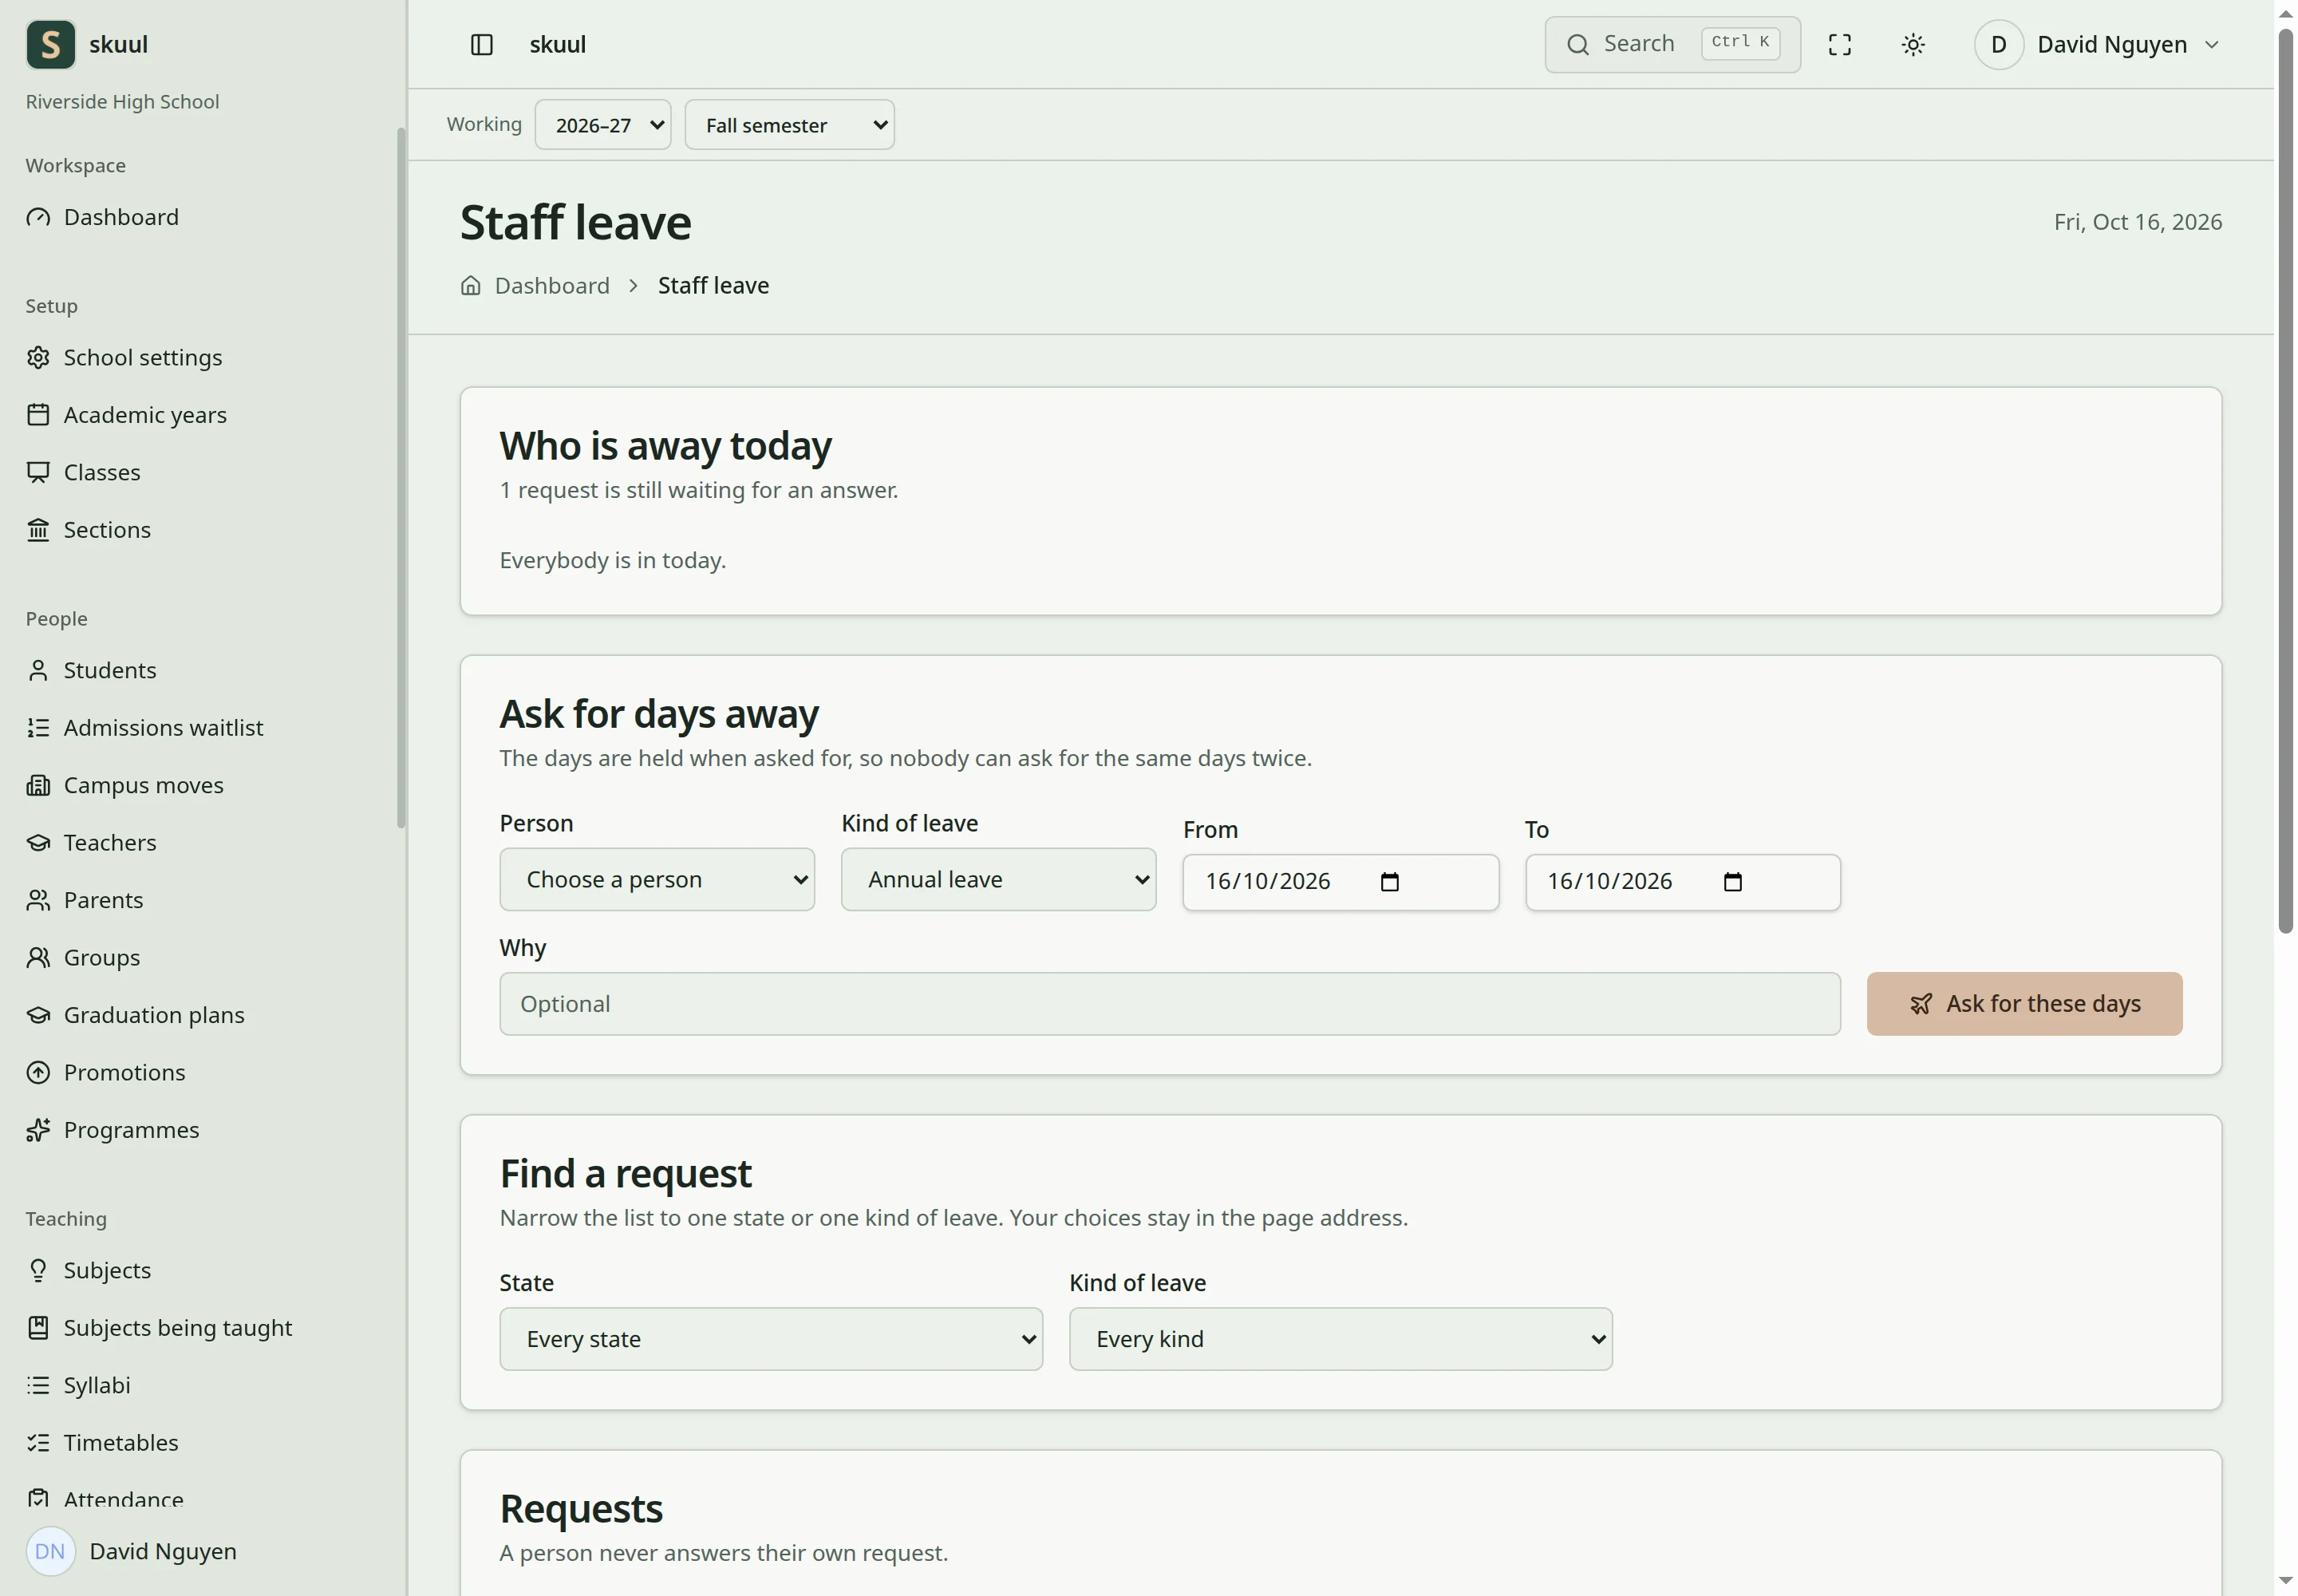
Task: Open the From date calendar picker
Action: point(1389,882)
